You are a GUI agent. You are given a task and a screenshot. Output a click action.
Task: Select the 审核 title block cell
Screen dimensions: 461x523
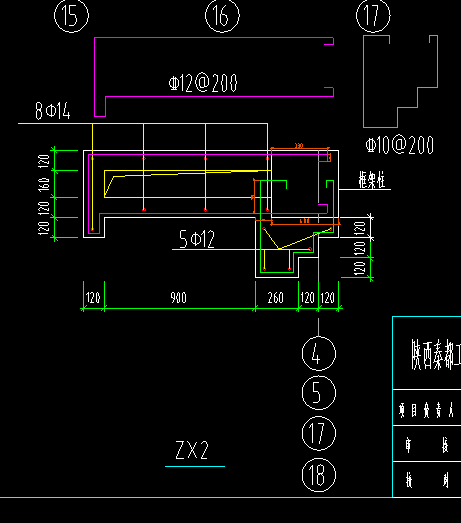coord(427,445)
